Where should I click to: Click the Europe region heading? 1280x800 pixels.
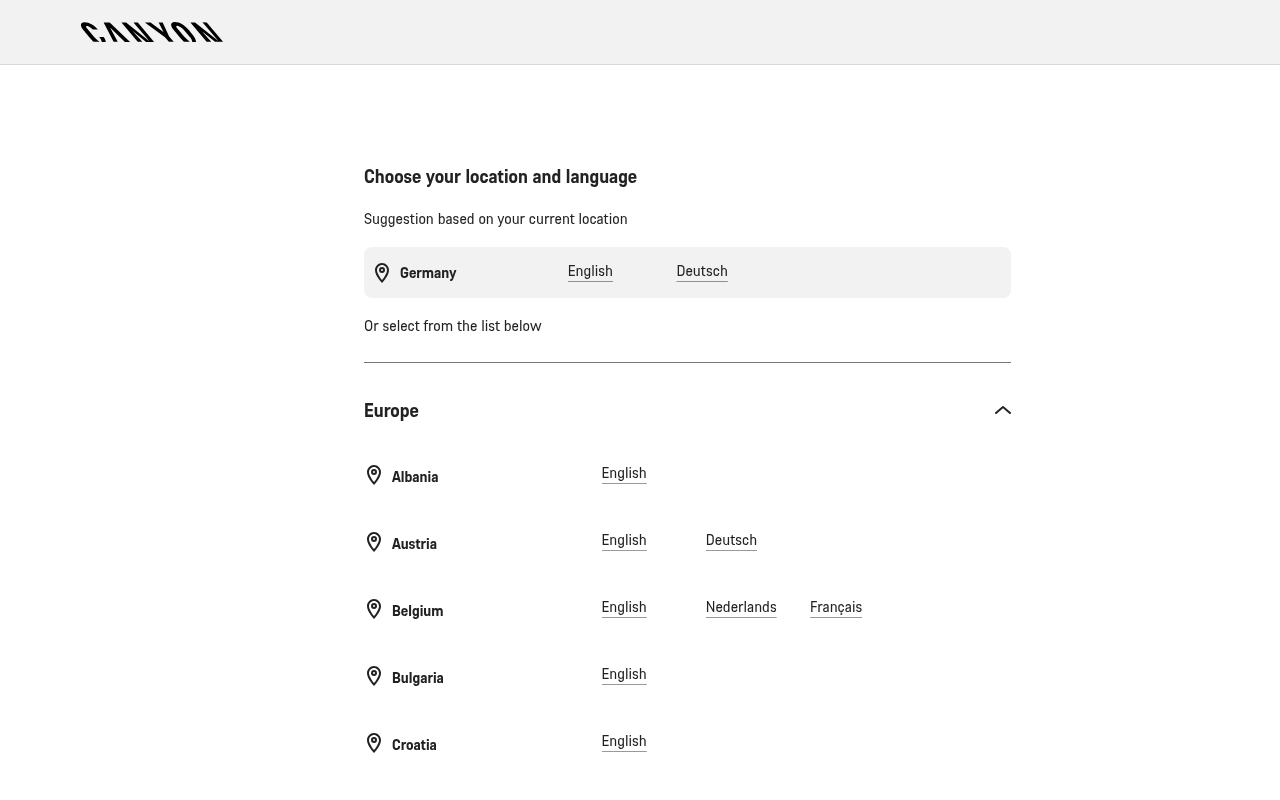point(391,410)
